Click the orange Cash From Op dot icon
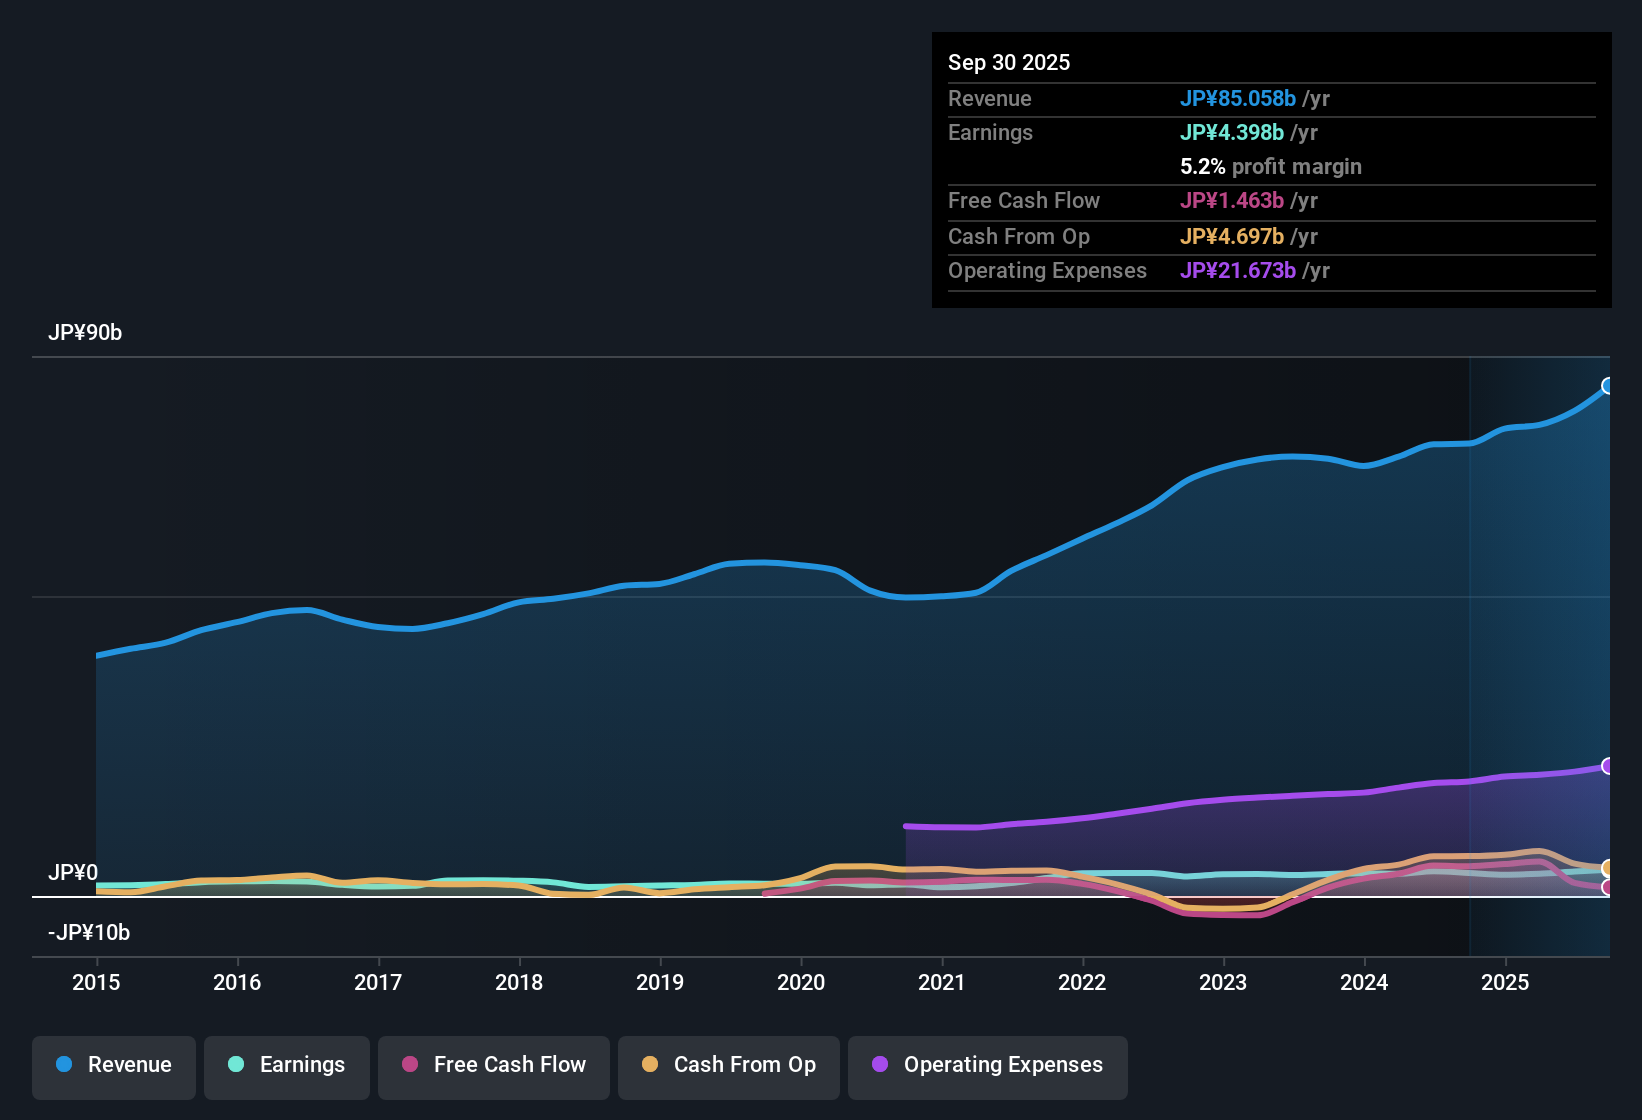 (x=650, y=1066)
